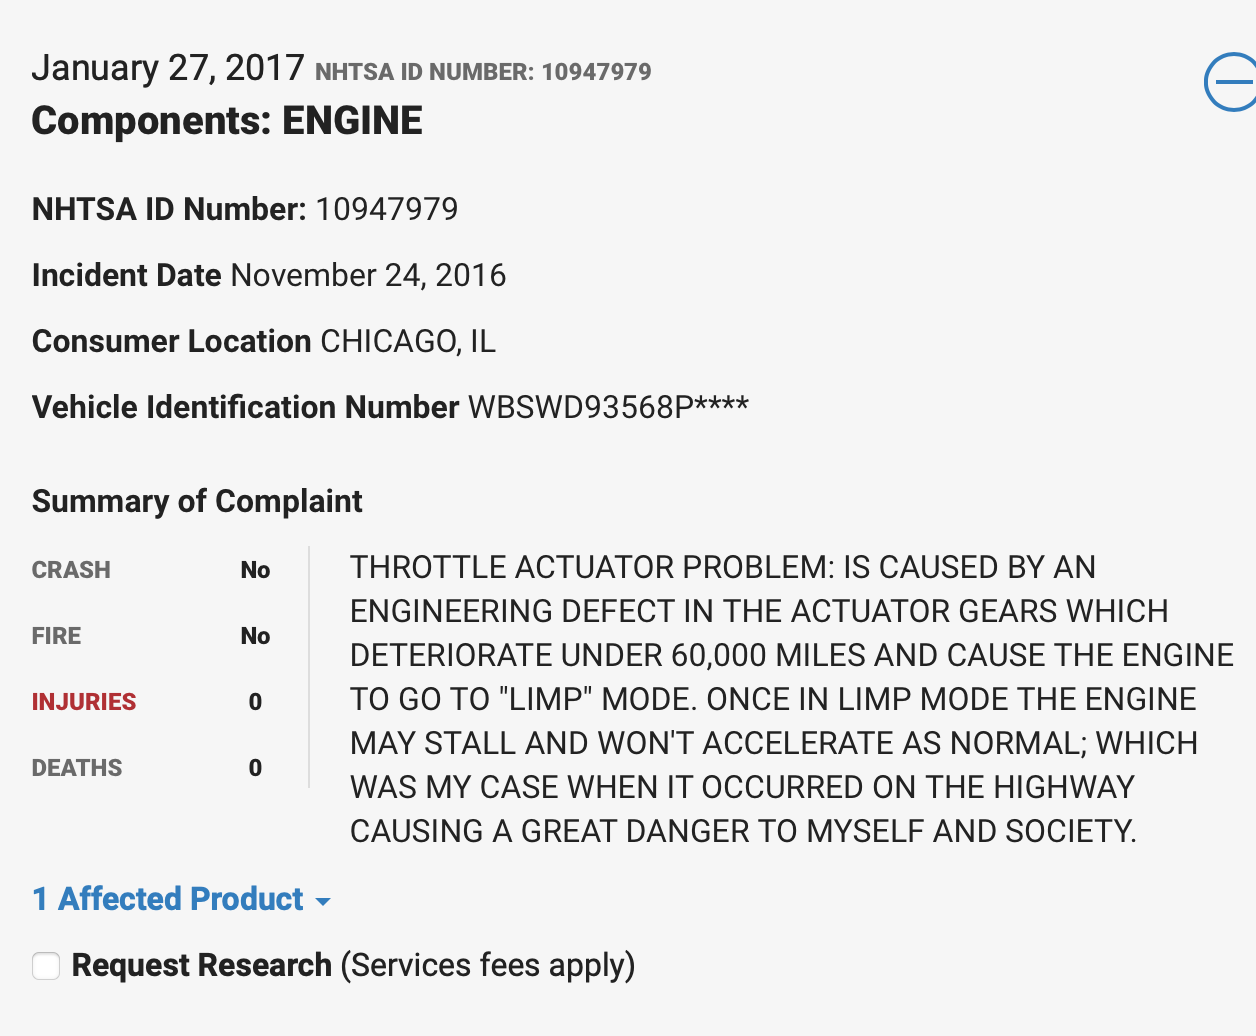Screen dimensions: 1256x1036
Task: Click the January 27, 2017 complaint header
Action: 168,68
